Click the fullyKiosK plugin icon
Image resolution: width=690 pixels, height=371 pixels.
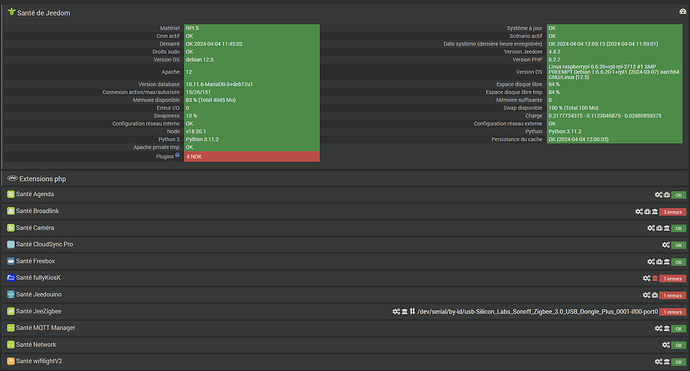(11, 278)
